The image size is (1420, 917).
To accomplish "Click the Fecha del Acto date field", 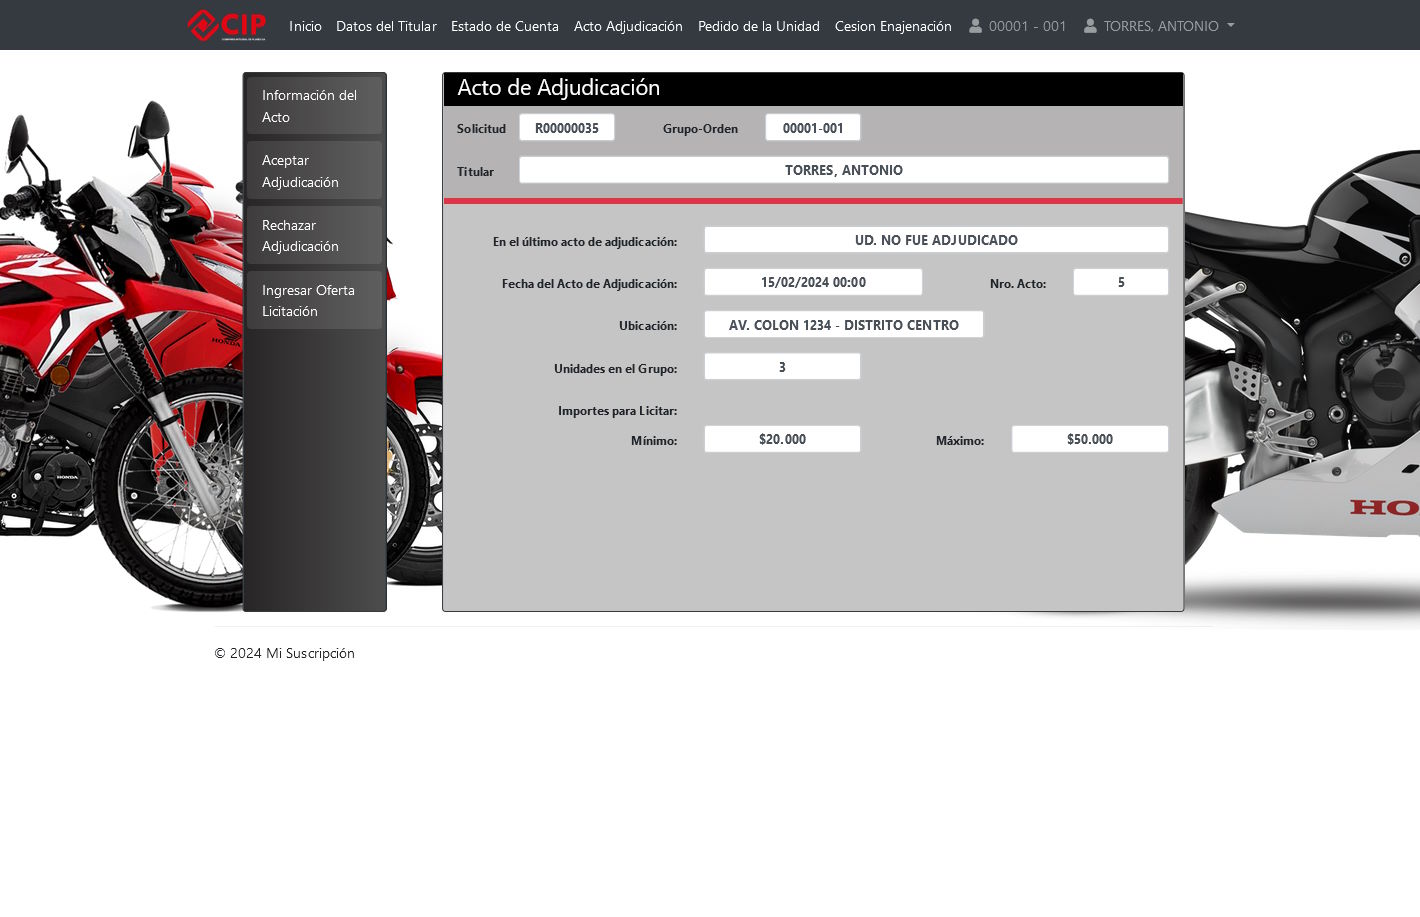I will click(813, 282).
